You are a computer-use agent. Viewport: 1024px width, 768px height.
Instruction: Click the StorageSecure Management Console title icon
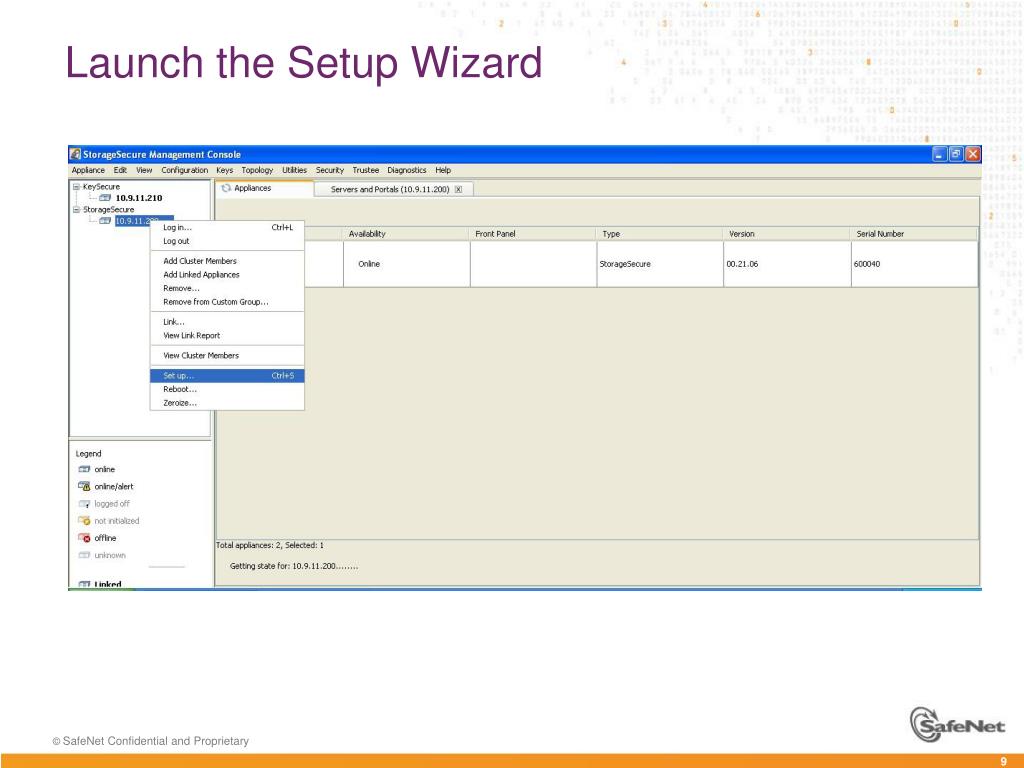(76, 154)
